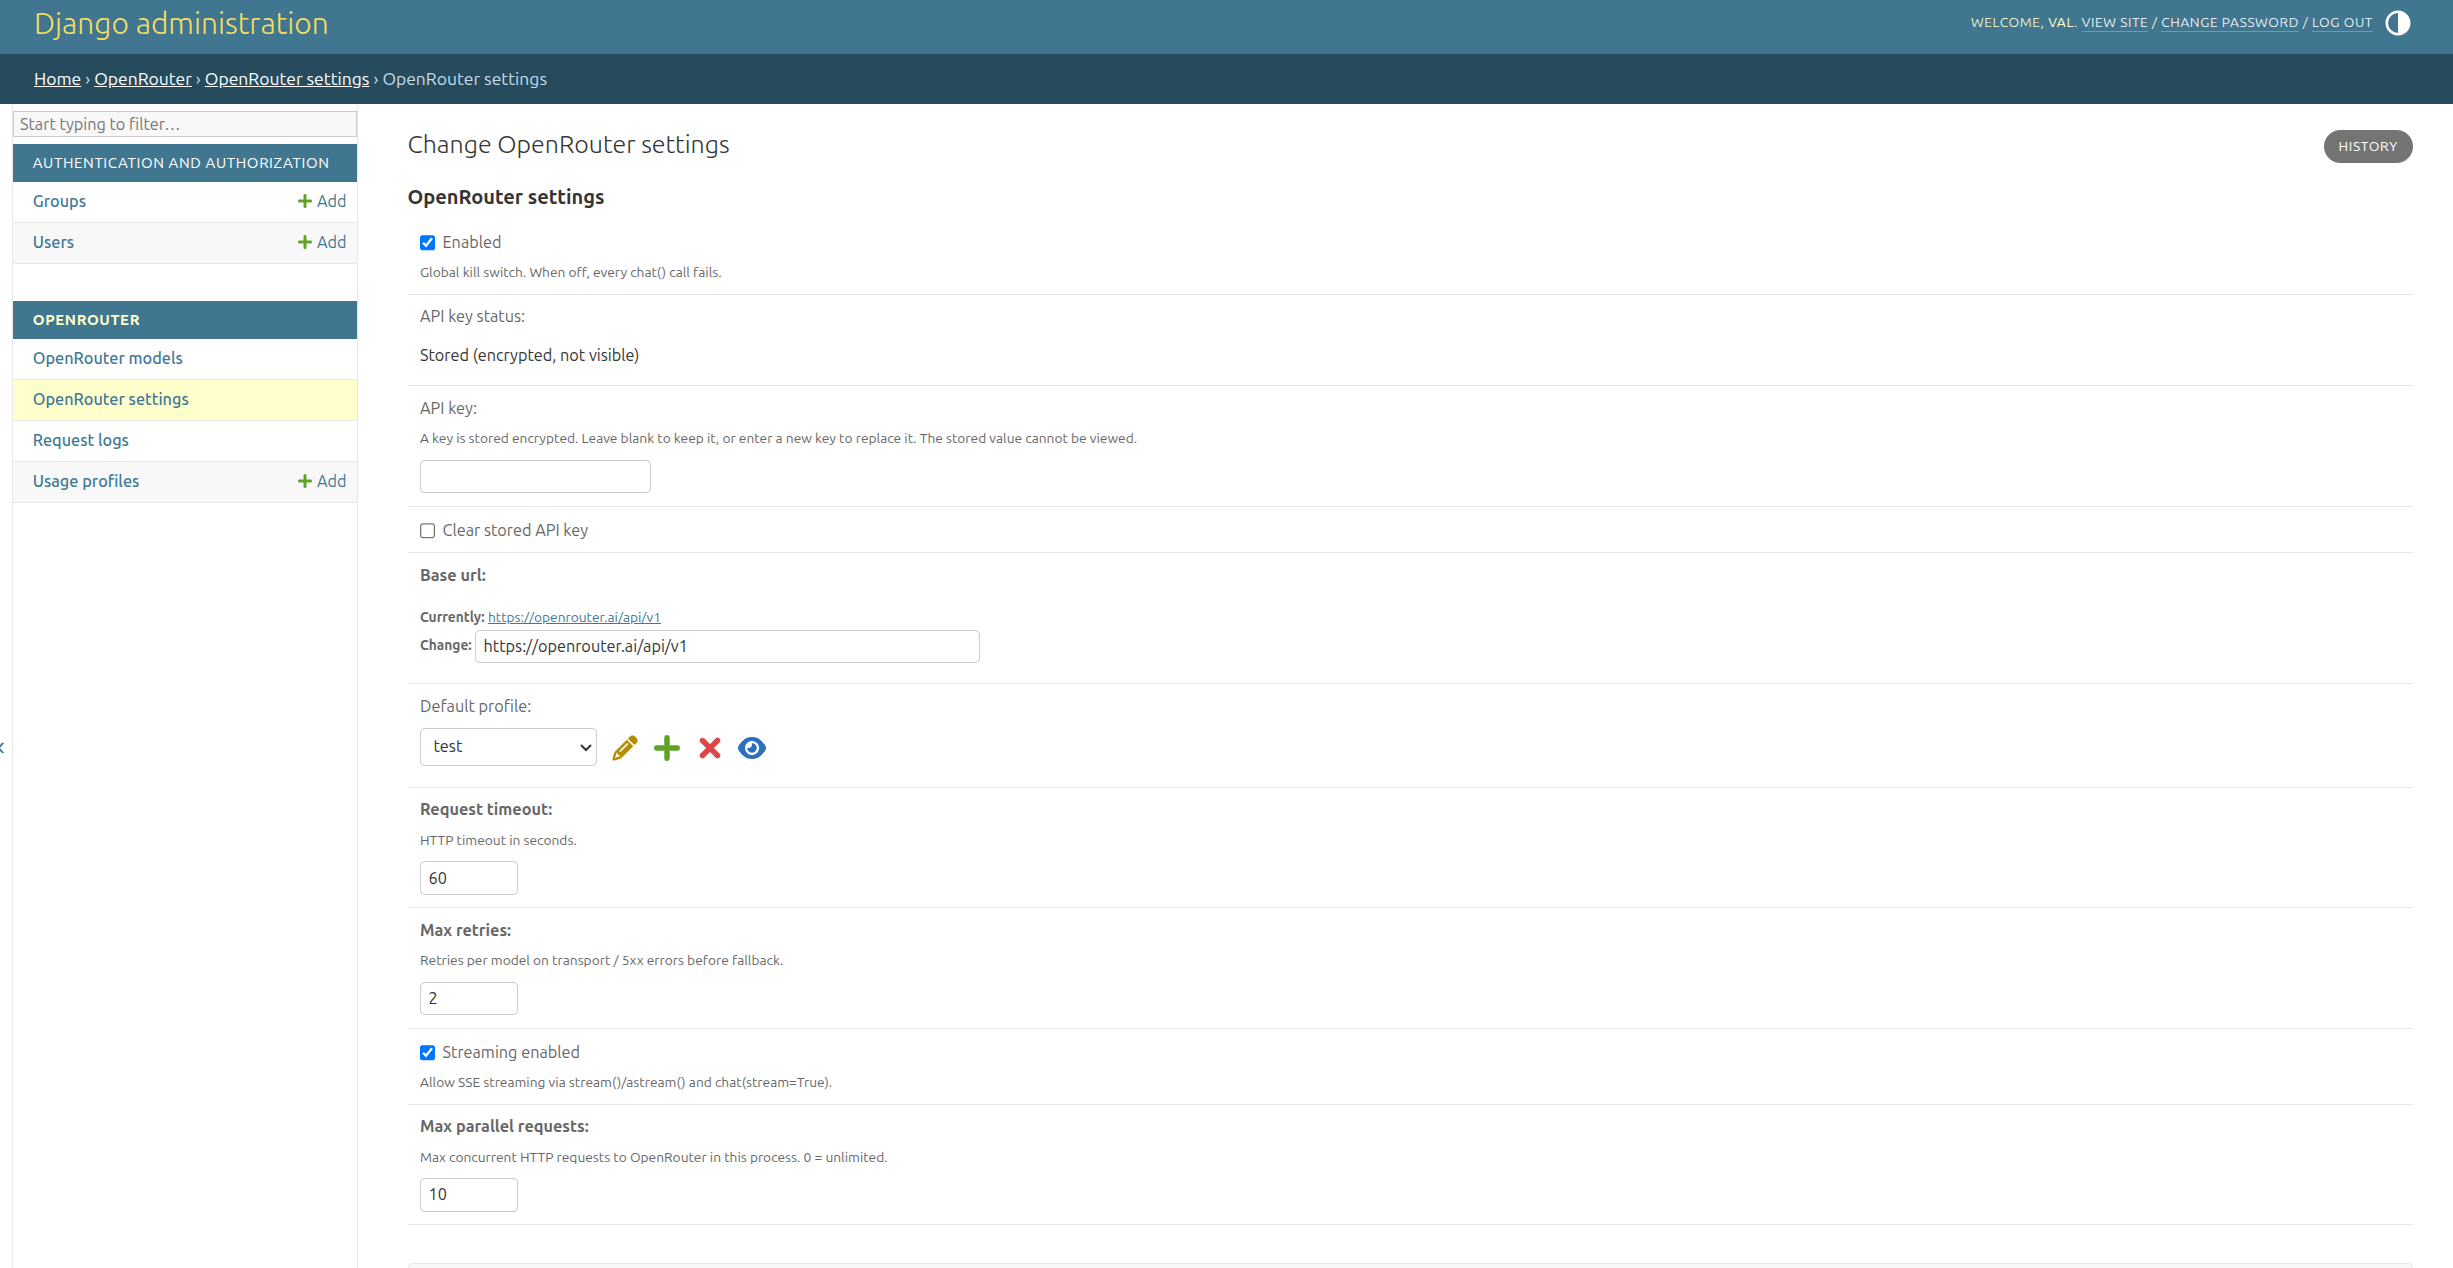The width and height of the screenshot is (2453, 1268).
Task: Collapse the sidebar with the left-edge arrow
Action: [x=3, y=747]
